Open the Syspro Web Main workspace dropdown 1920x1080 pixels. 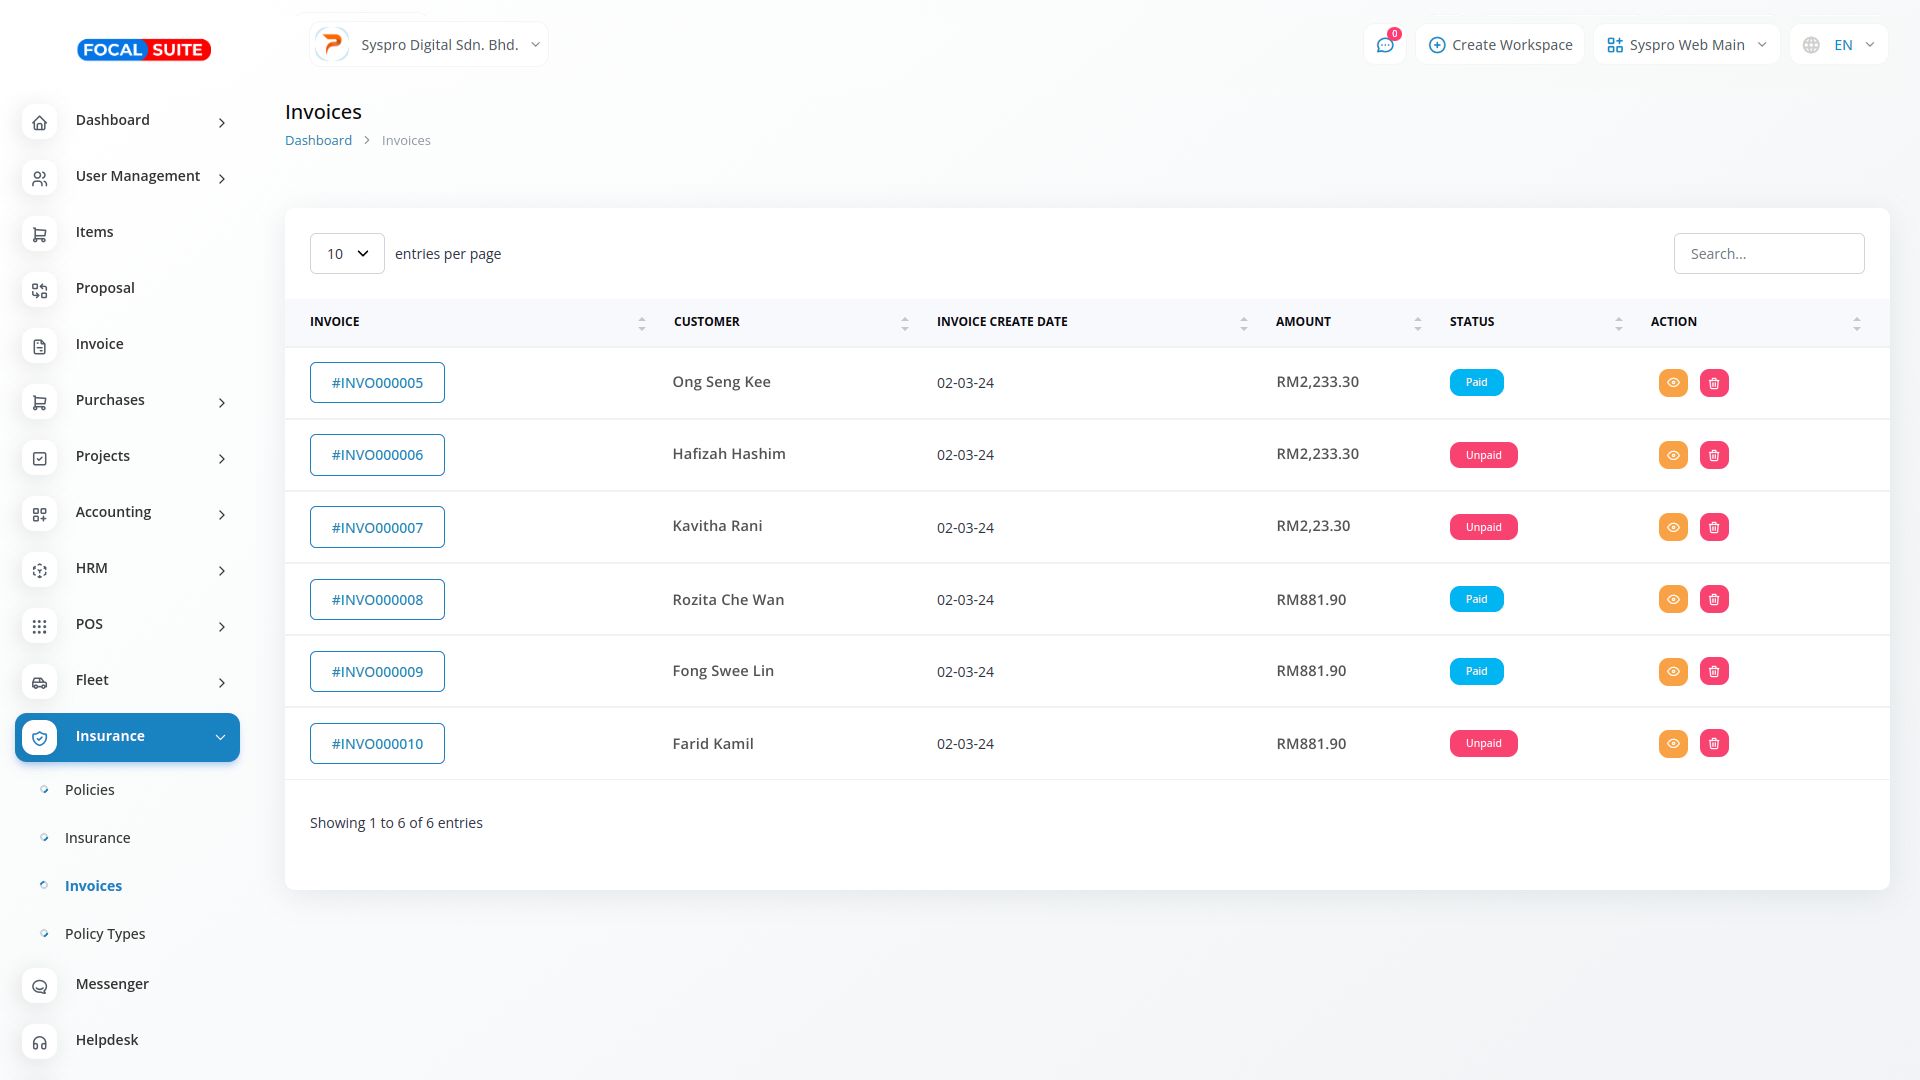1686,45
